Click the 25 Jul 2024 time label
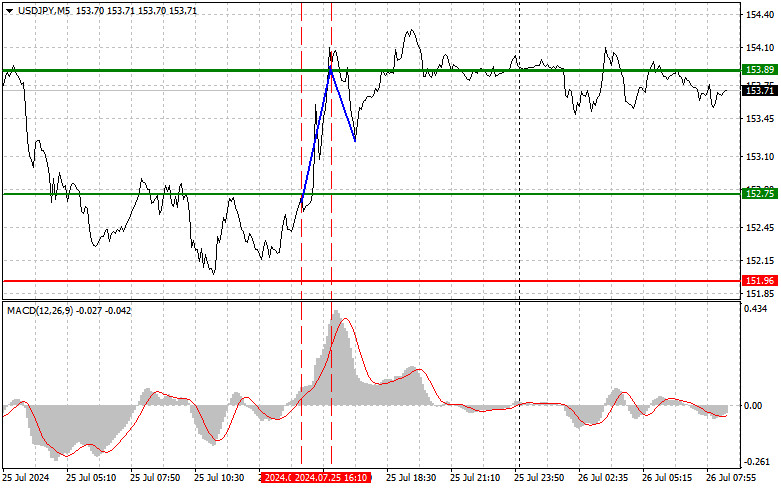Screen dimensions: 781x489 [x=26, y=478]
